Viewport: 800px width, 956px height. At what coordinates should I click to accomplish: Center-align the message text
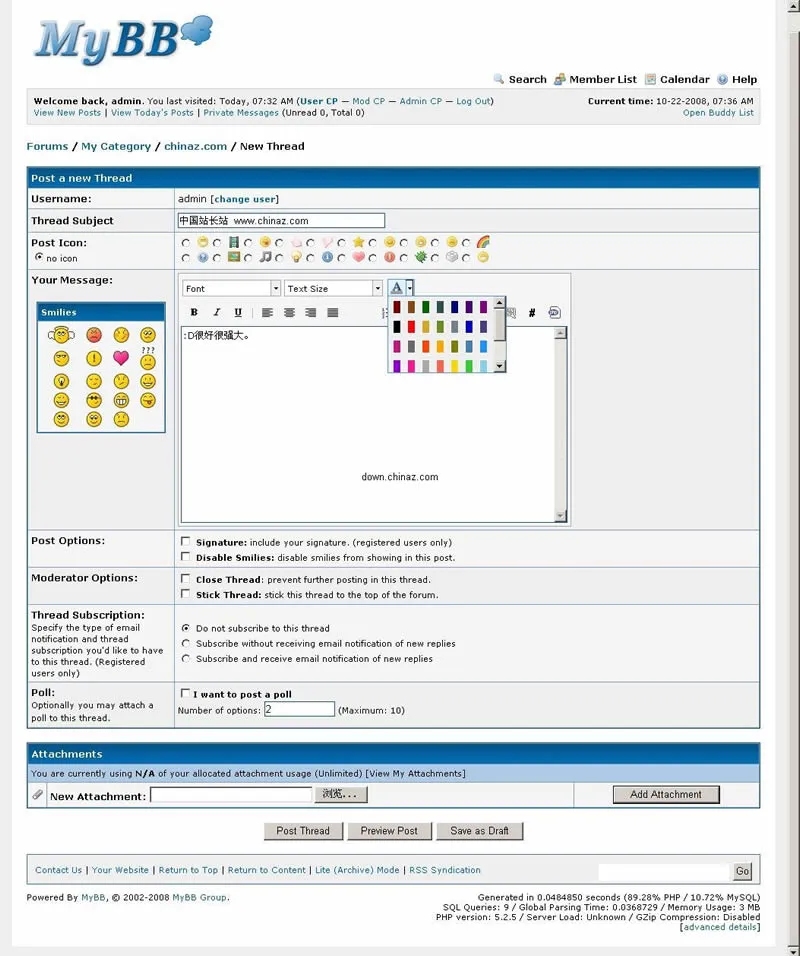[x=289, y=313]
